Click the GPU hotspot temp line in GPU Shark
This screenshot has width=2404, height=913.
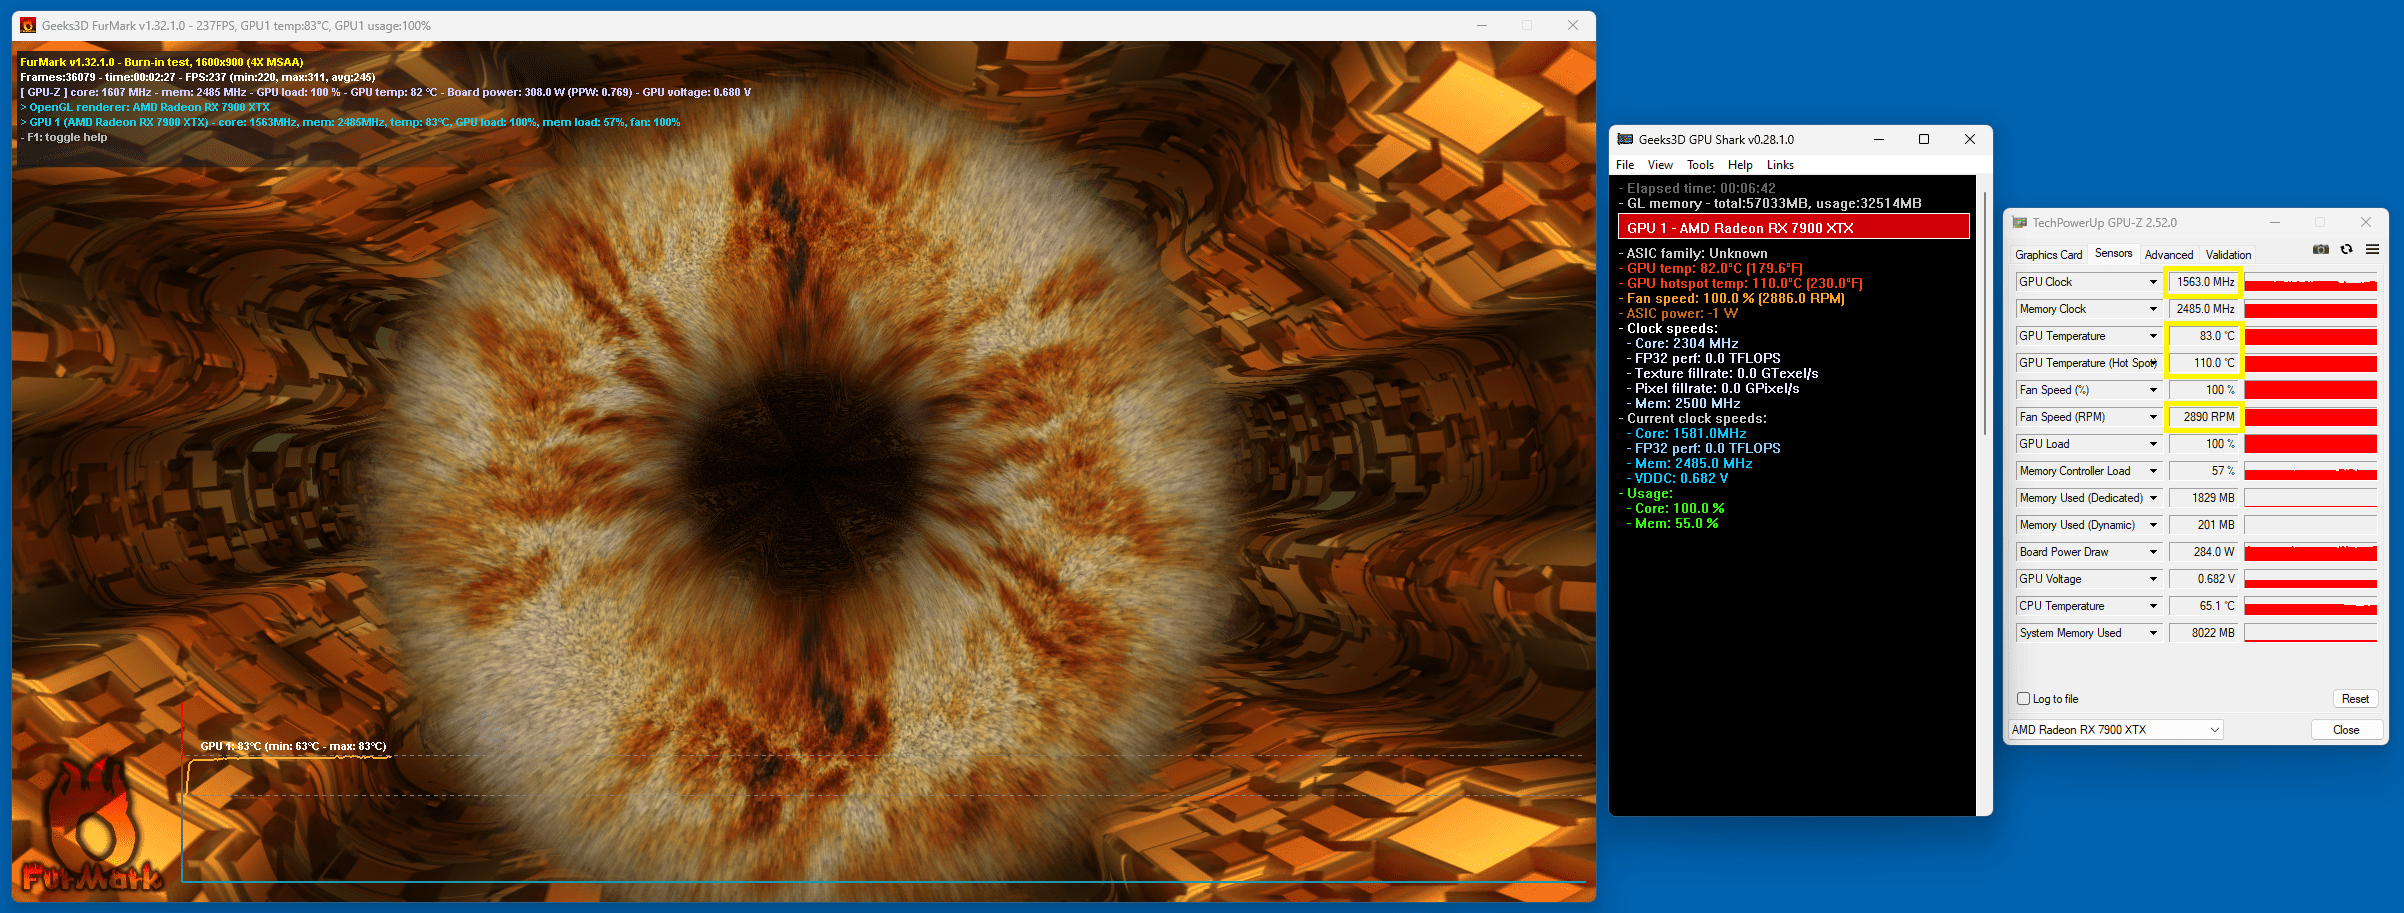pos(1740,283)
